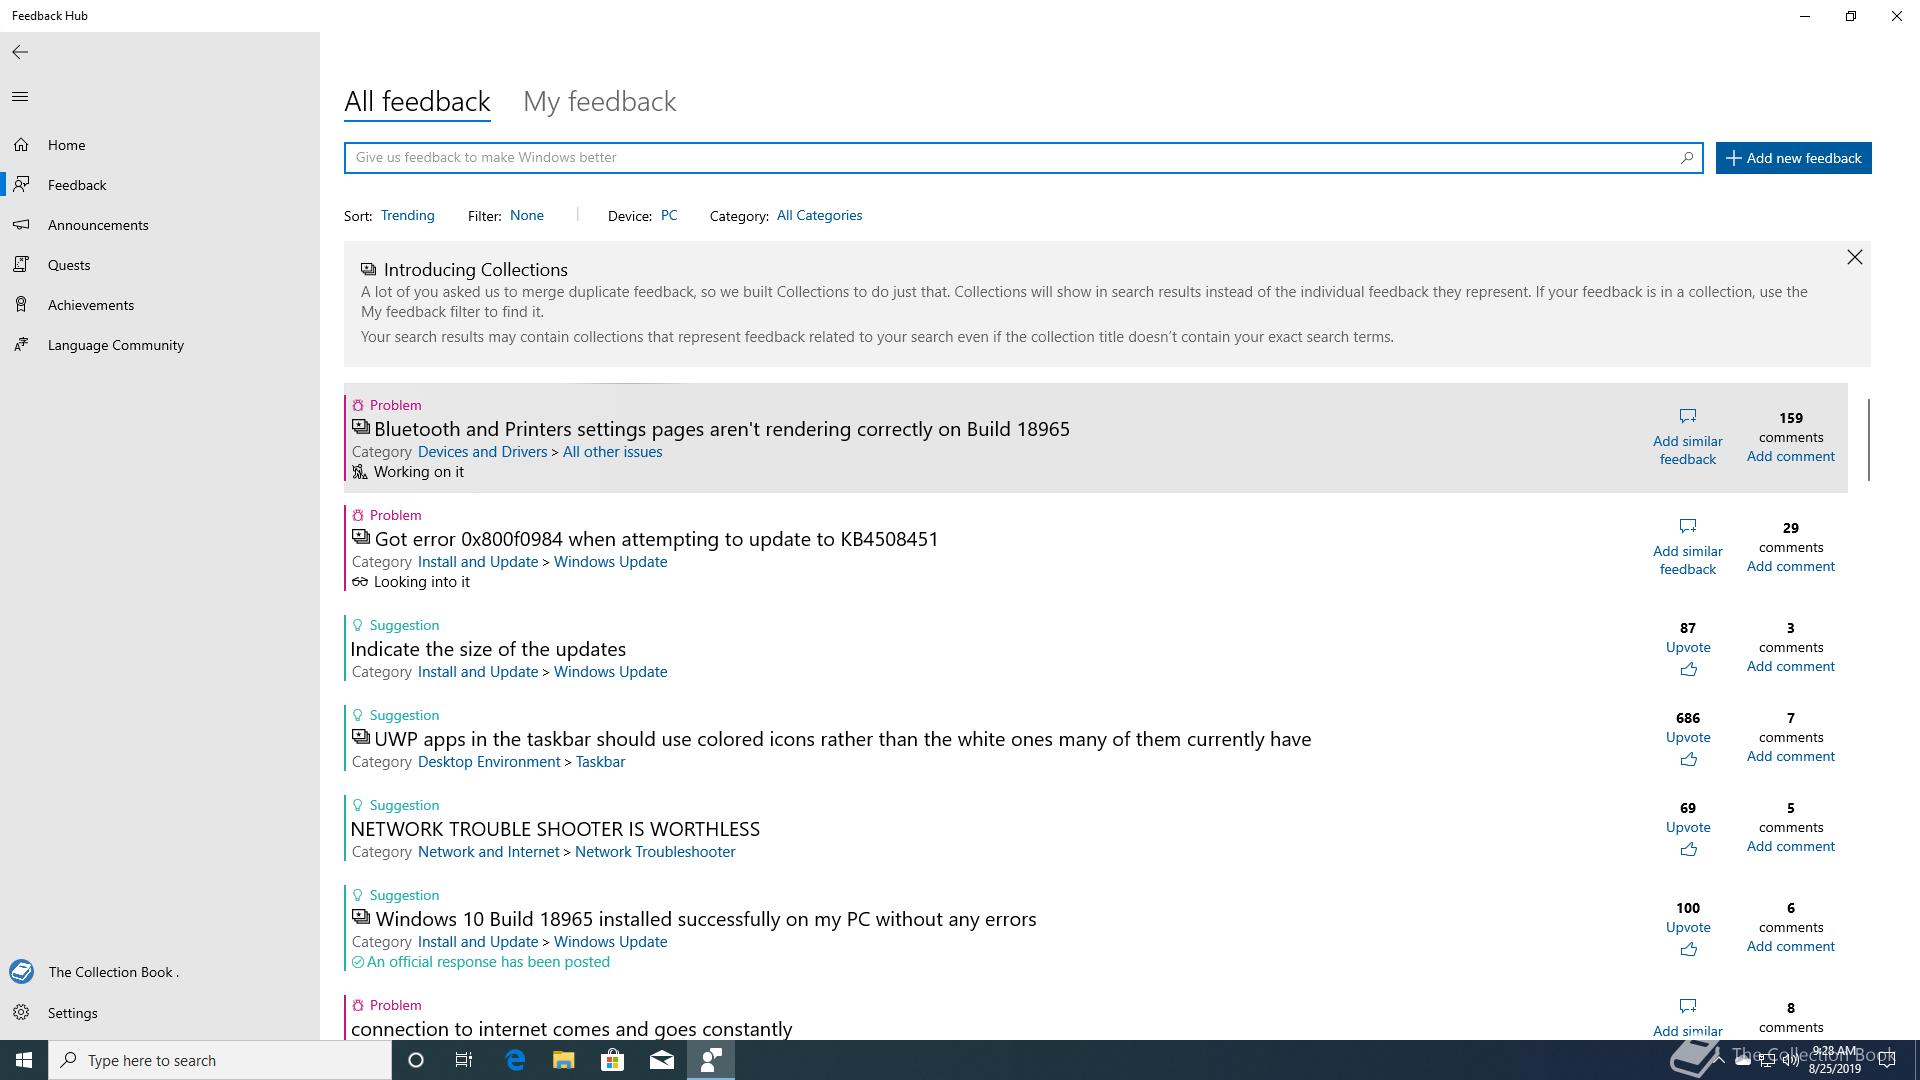The width and height of the screenshot is (1920, 1080).
Task: Open the Windows Start menu
Action: coord(24,1060)
